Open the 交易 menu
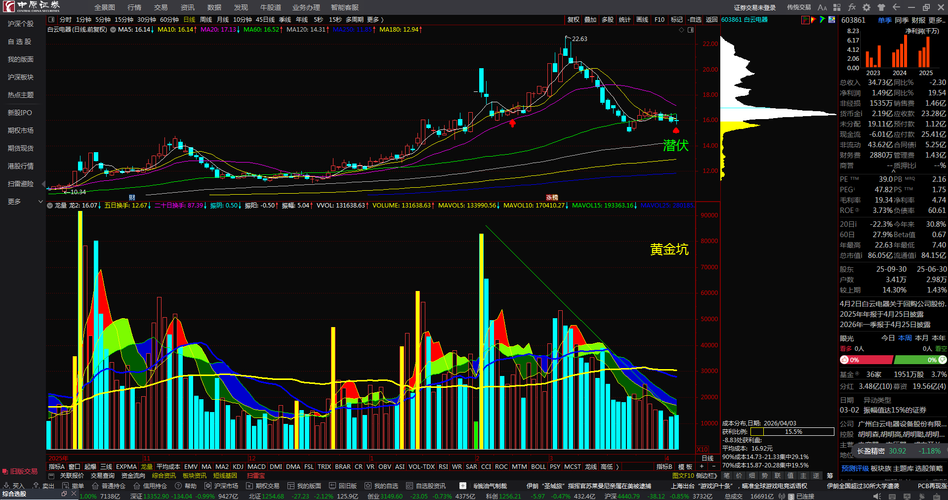The width and height of the screenshot is (948, 500). coord(160,7)
